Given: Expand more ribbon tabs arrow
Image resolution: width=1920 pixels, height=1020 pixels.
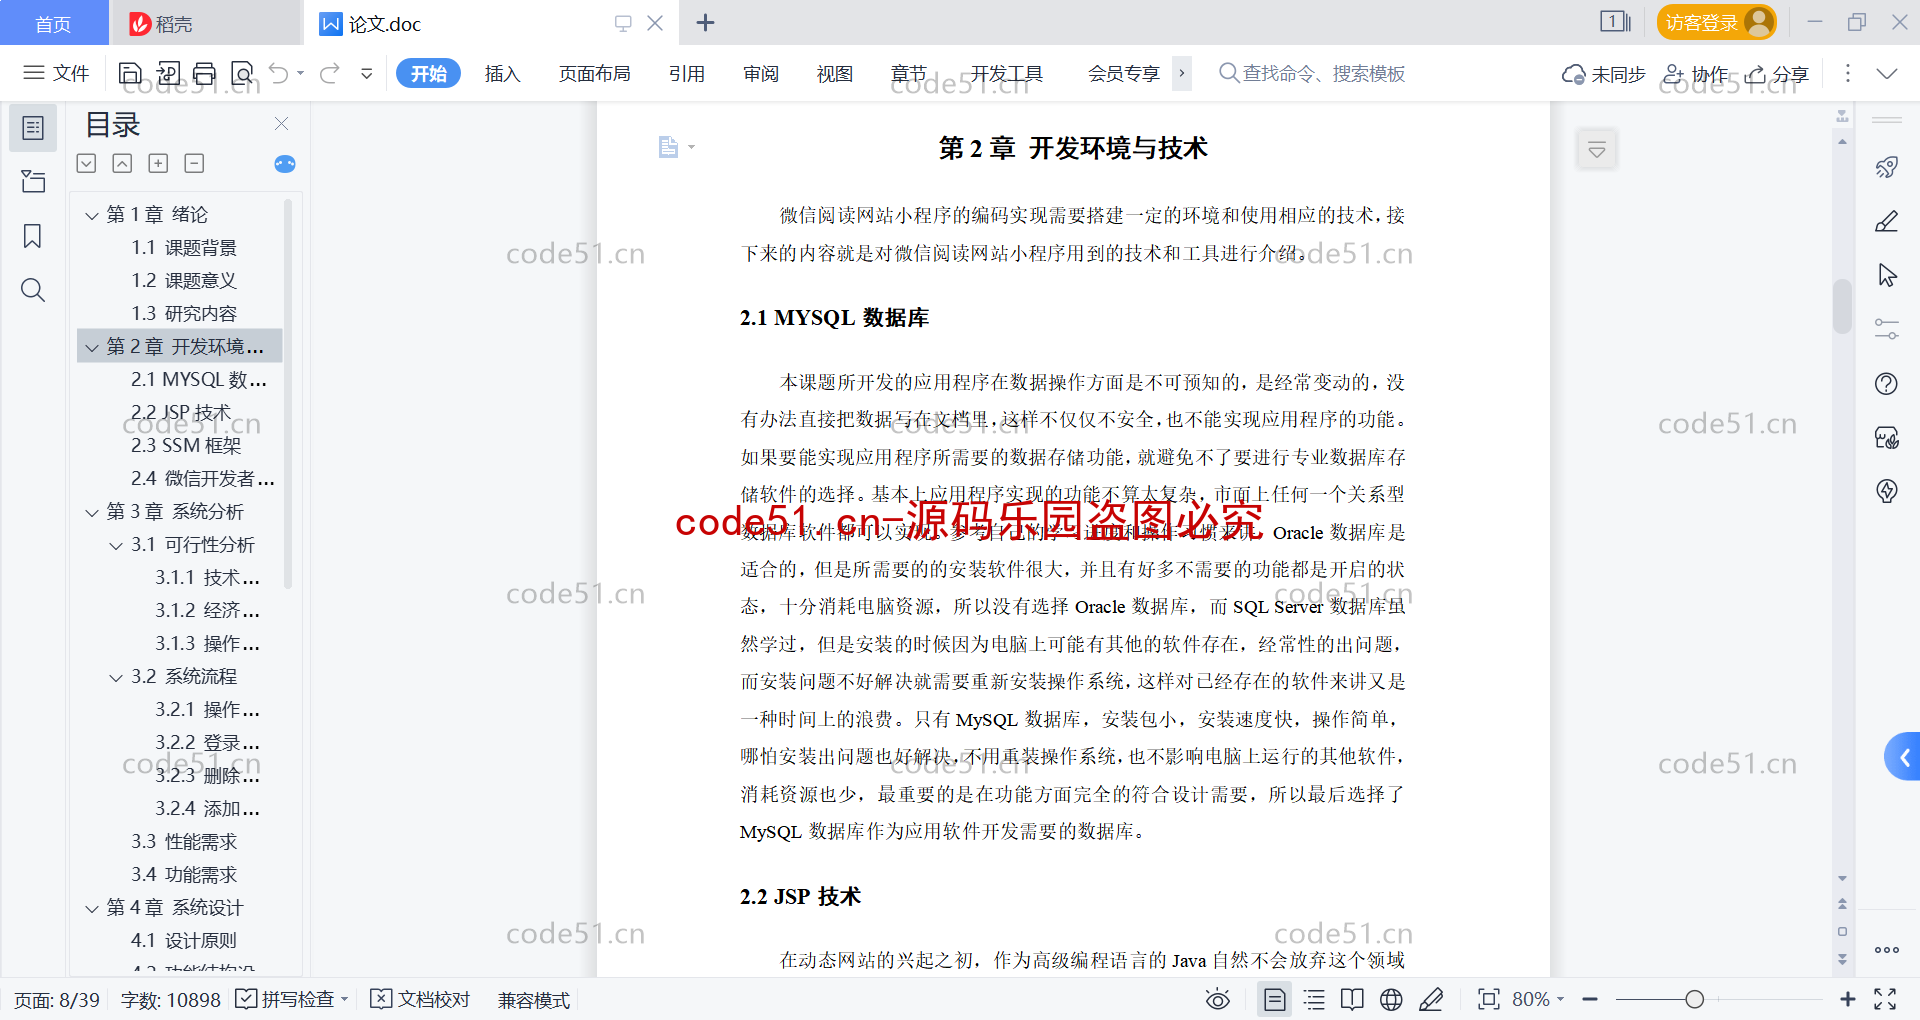Looking at the screenshot, I should tap(1182, 73).
